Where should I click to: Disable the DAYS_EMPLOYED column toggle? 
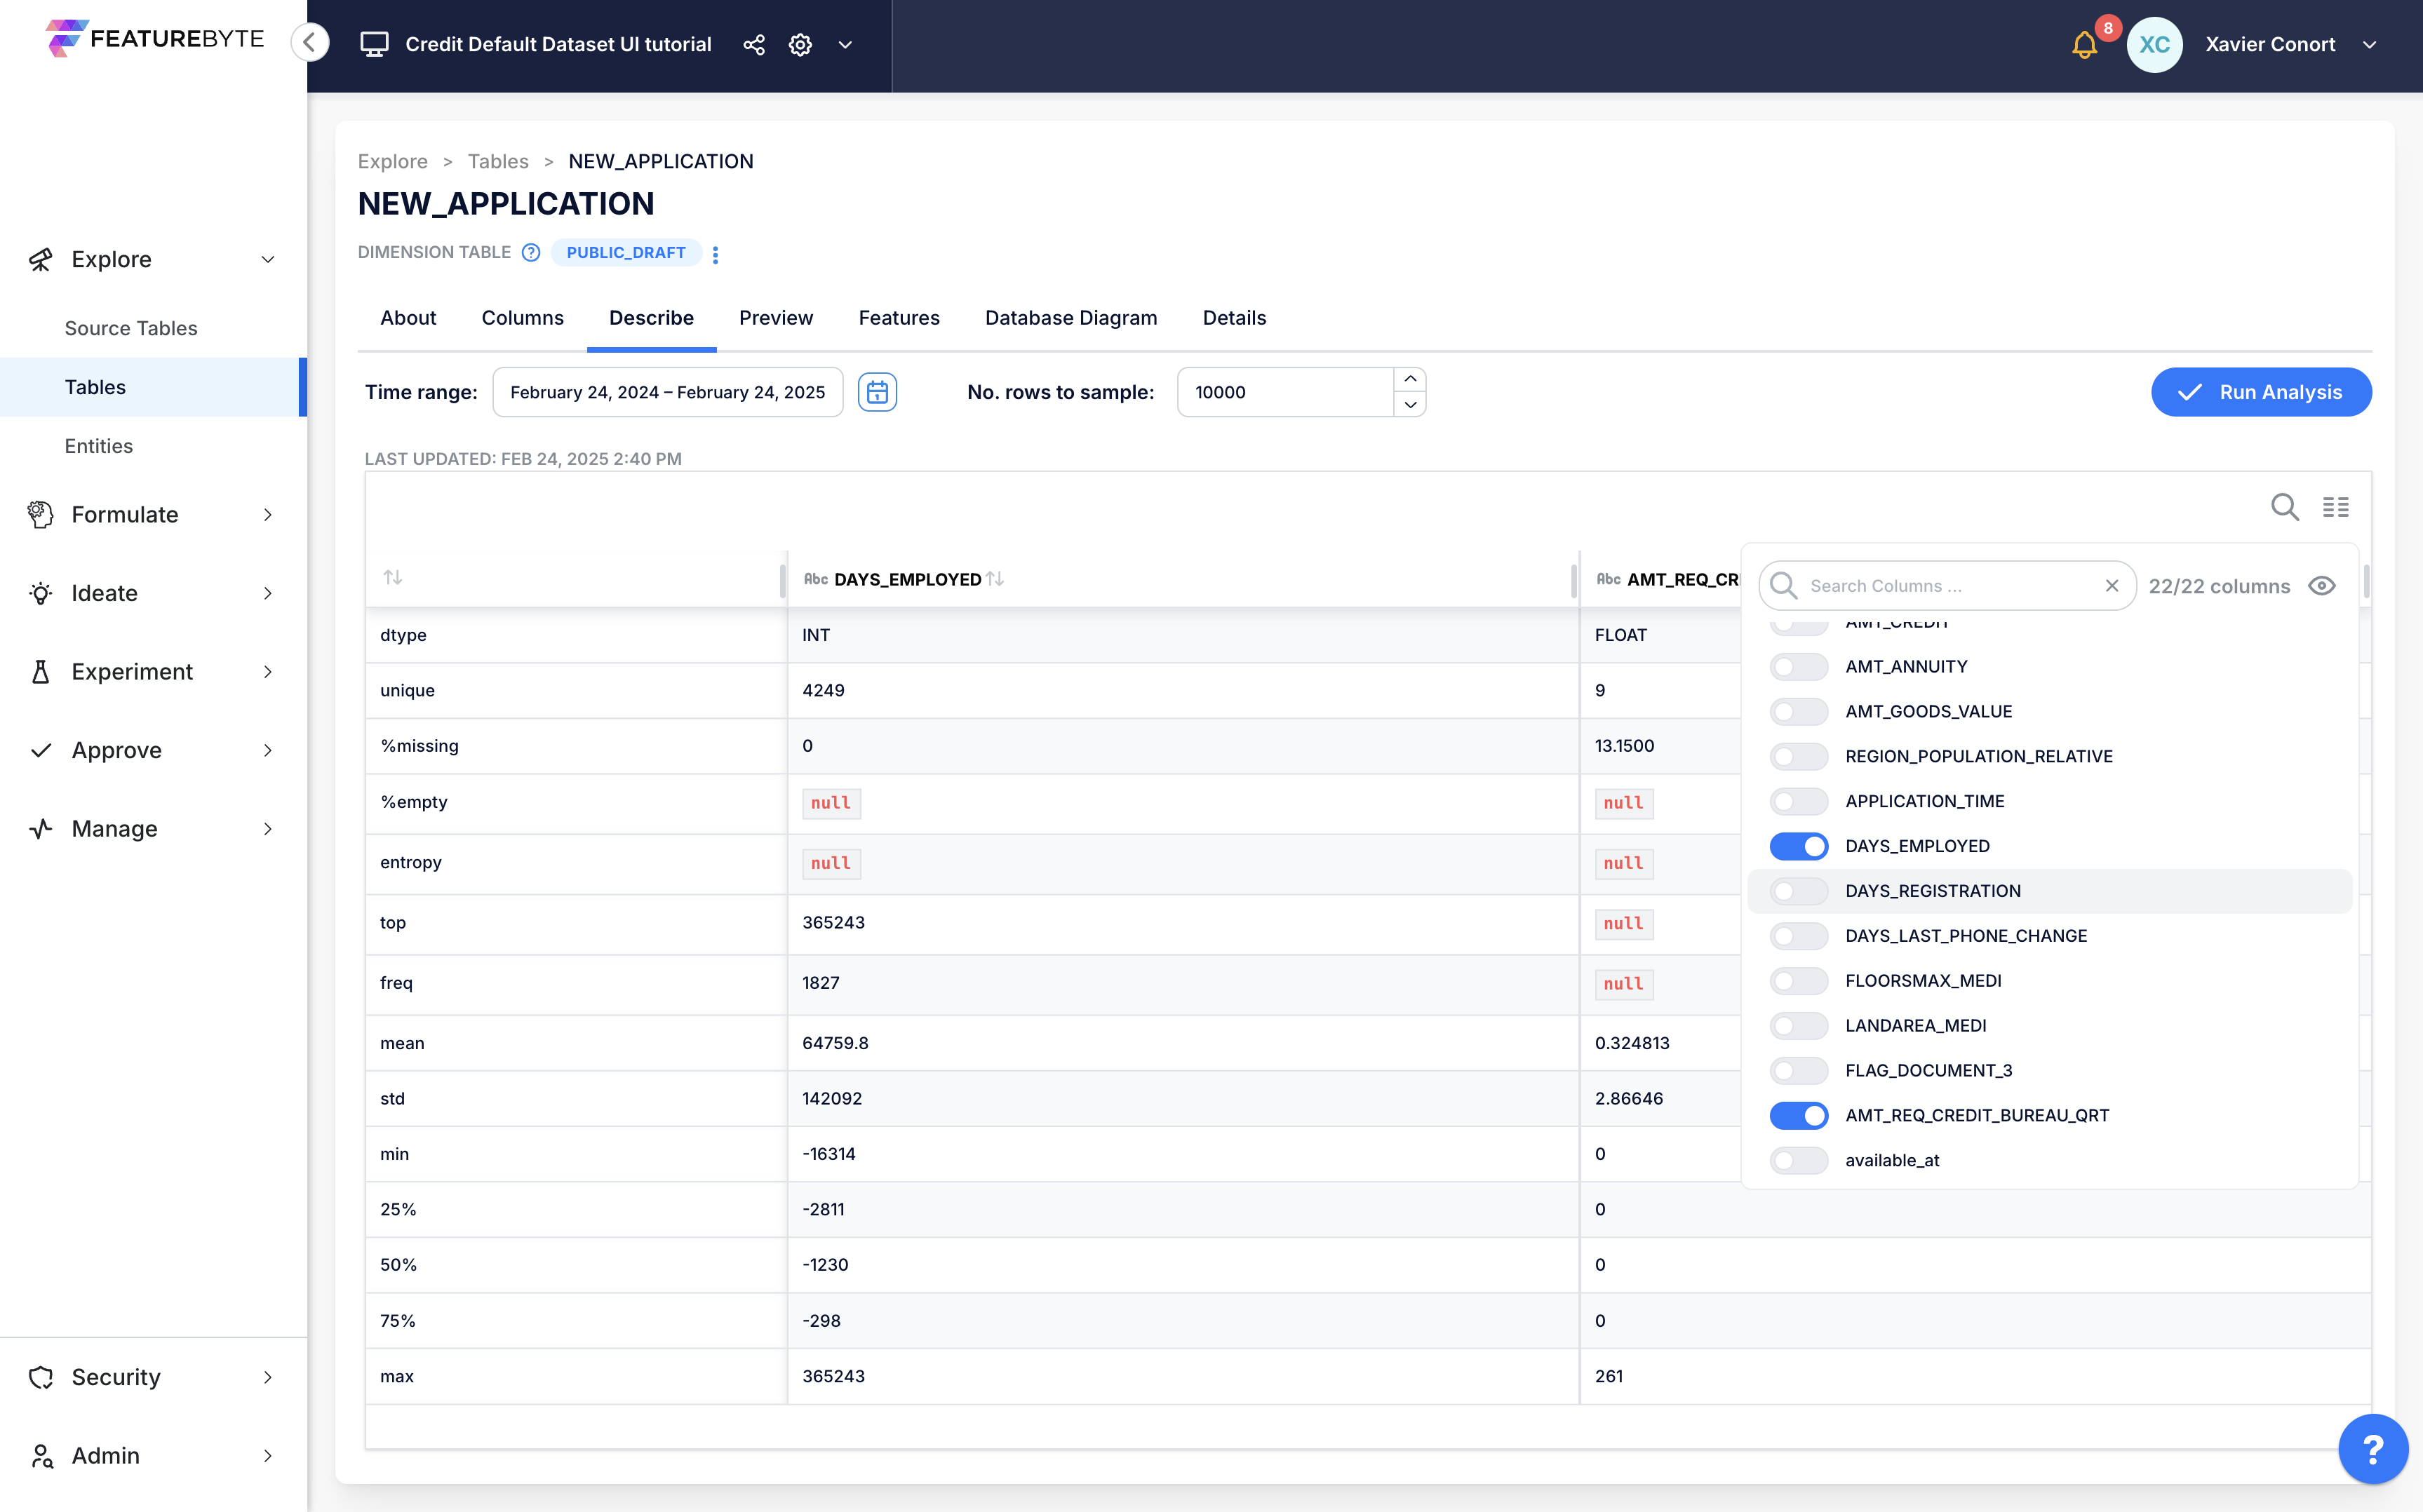1798,846
